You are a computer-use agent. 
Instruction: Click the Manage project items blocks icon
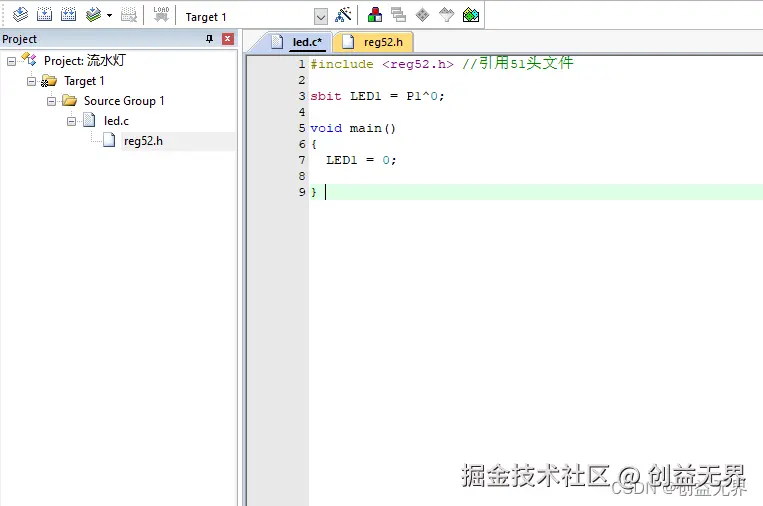pyautogui.click(x=375, y=15)
